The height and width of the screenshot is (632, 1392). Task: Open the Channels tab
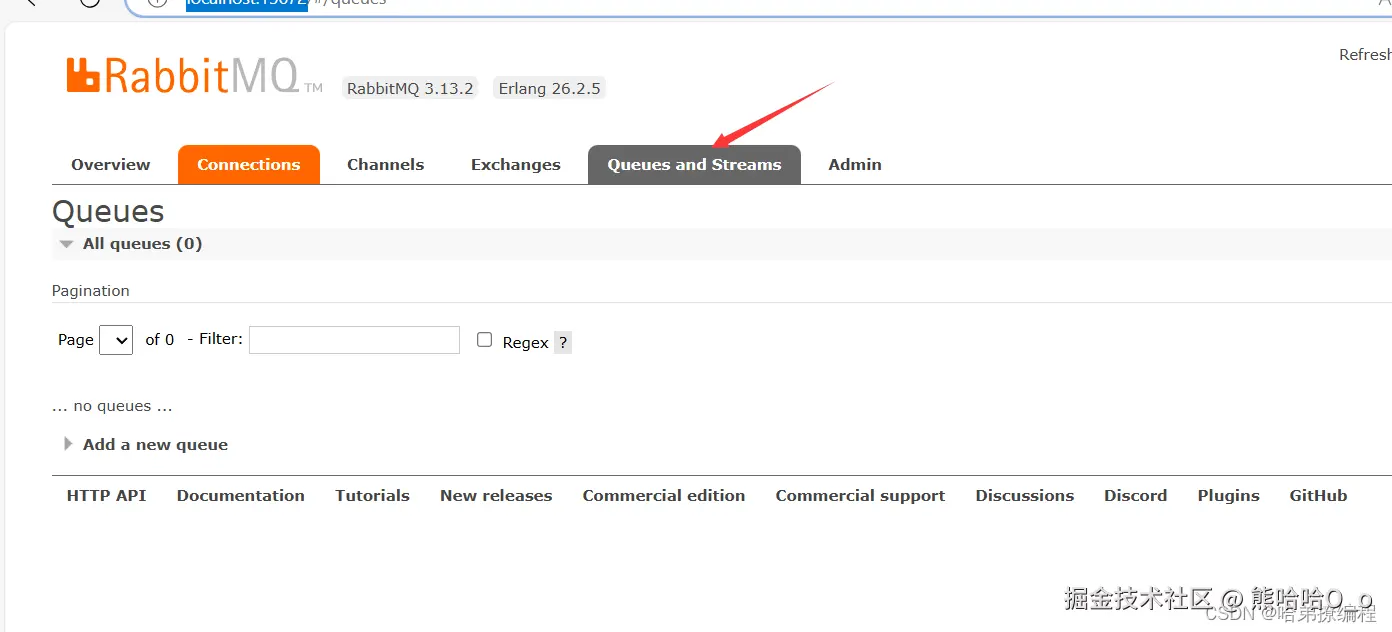click(385, 165)
